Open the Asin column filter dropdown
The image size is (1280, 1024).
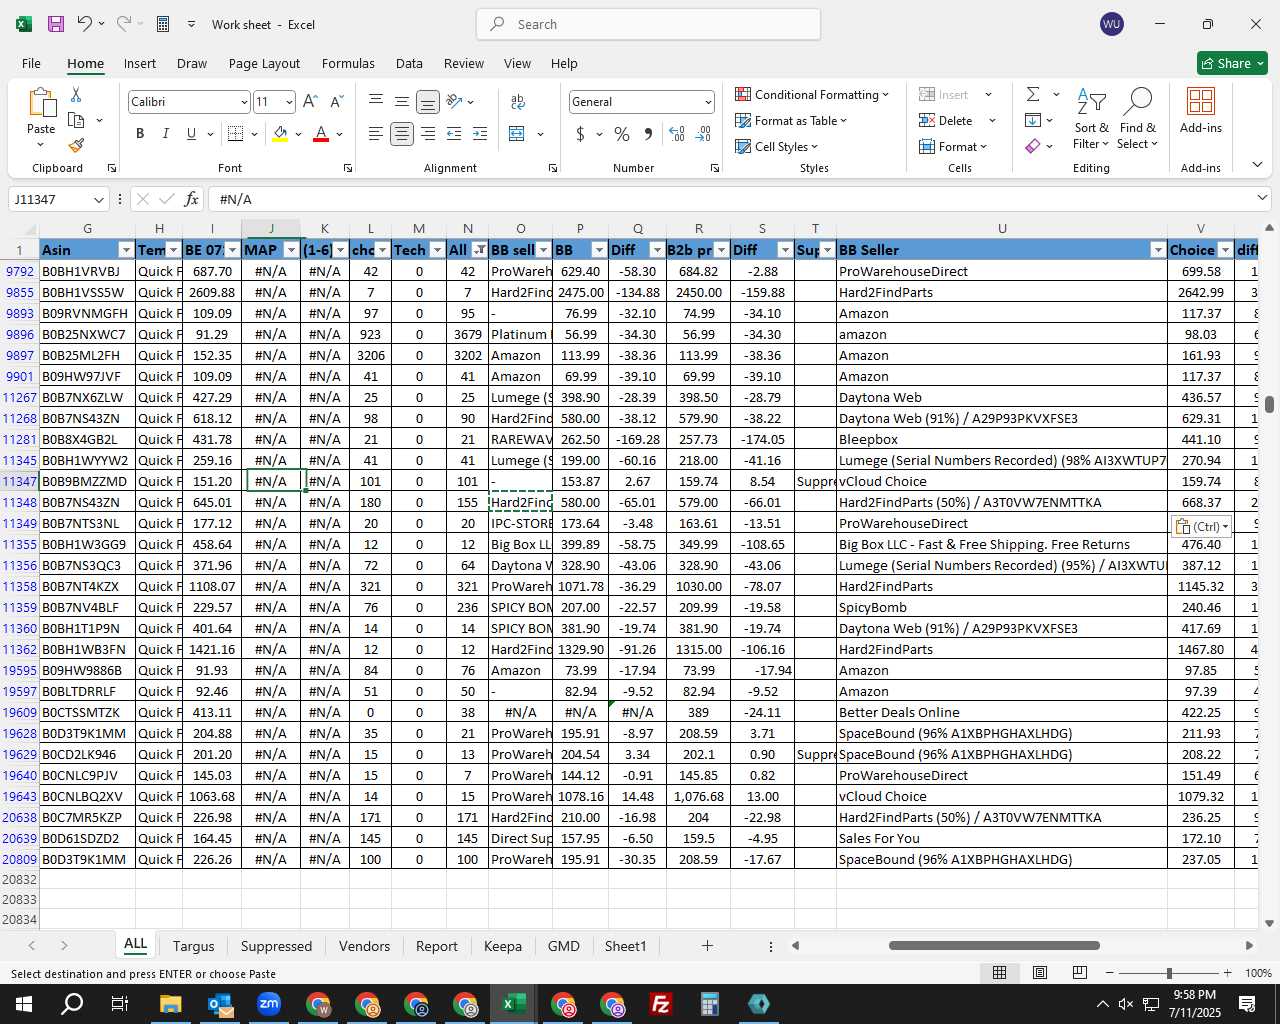(x=126, y=250)
